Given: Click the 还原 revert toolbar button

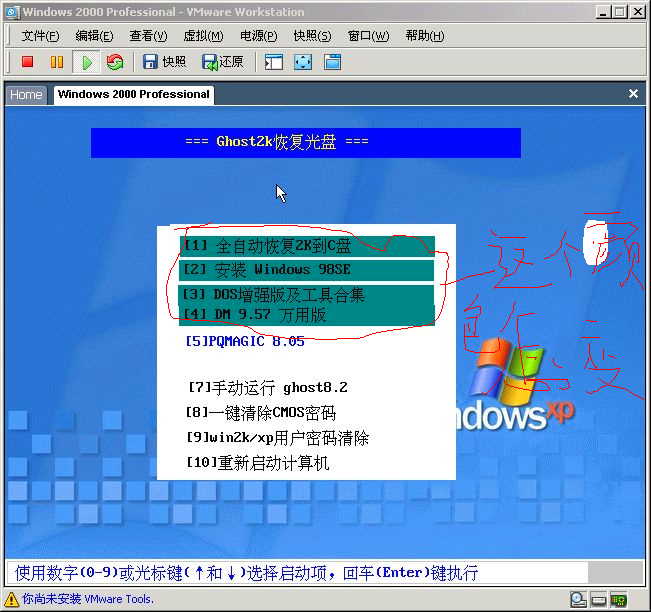Looking at the screenshot, I should click(223, 62).
